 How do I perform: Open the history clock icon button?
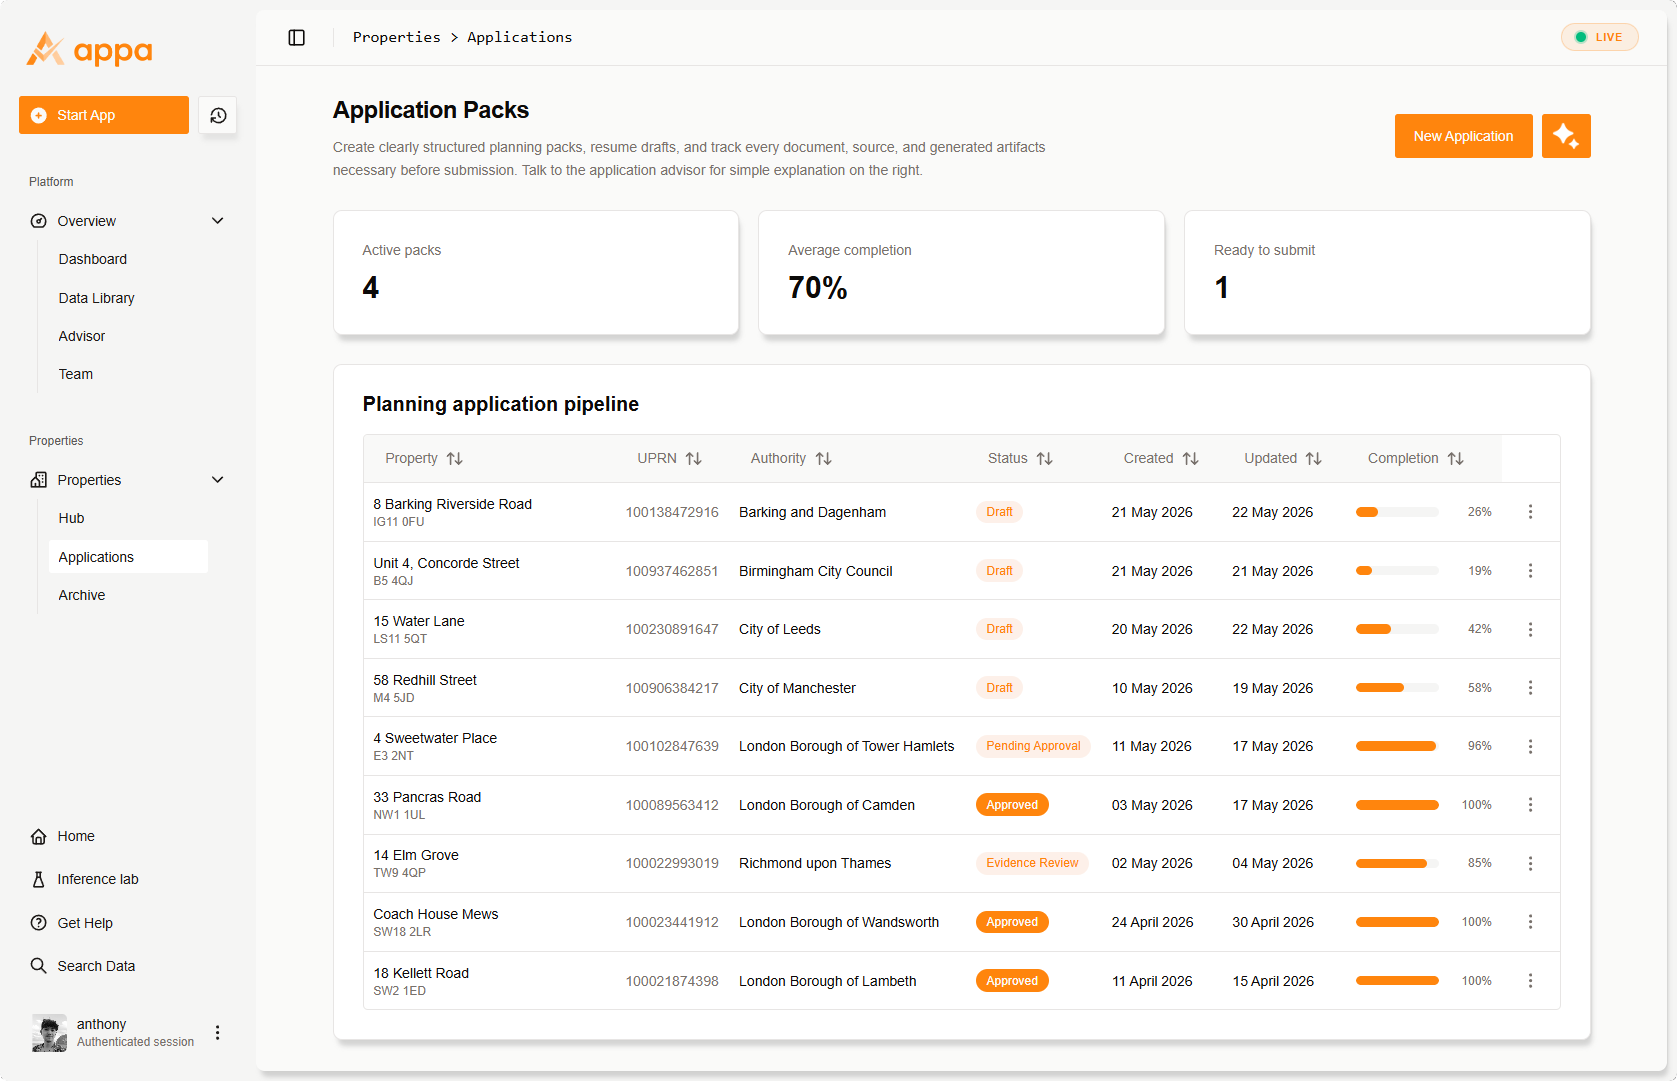click(x=218, y=115)
